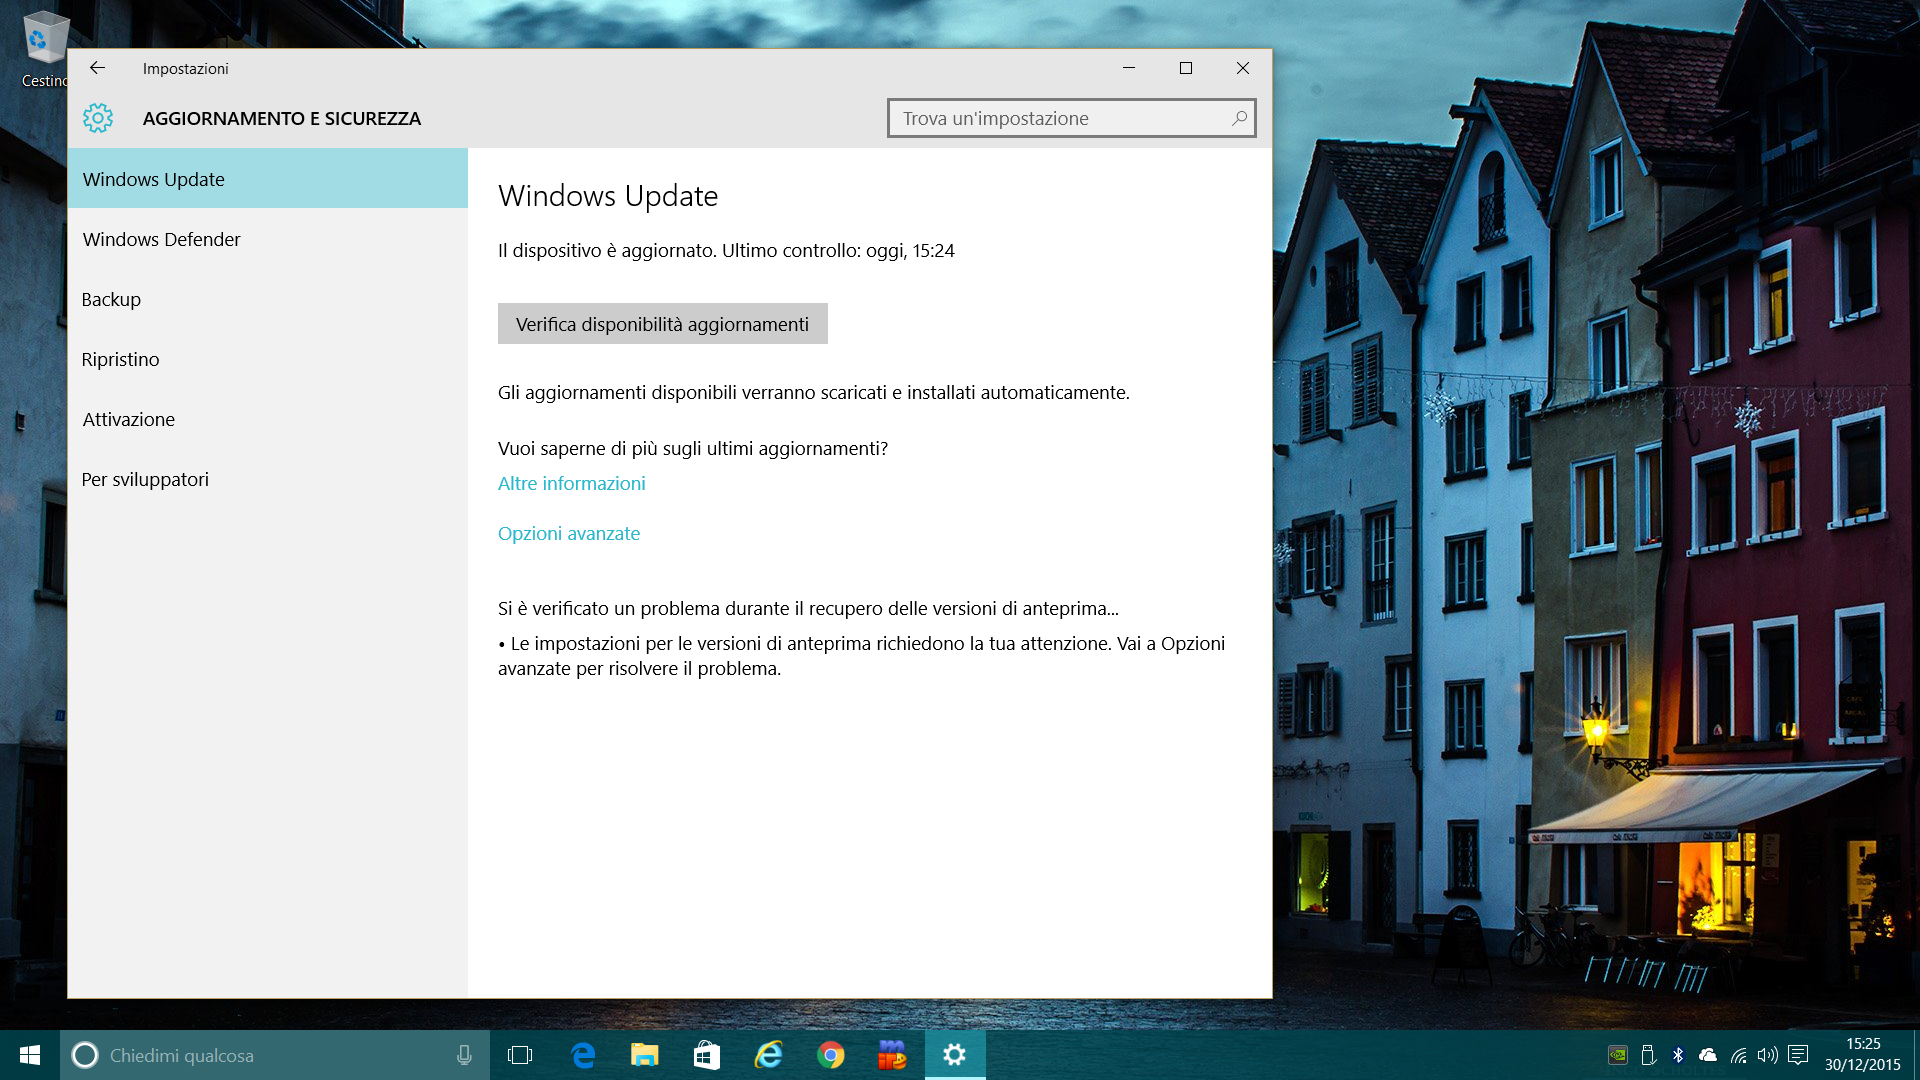1920x1080 pixels.
Task: Open the Altre informazioni link
Action: pos(572,483)
